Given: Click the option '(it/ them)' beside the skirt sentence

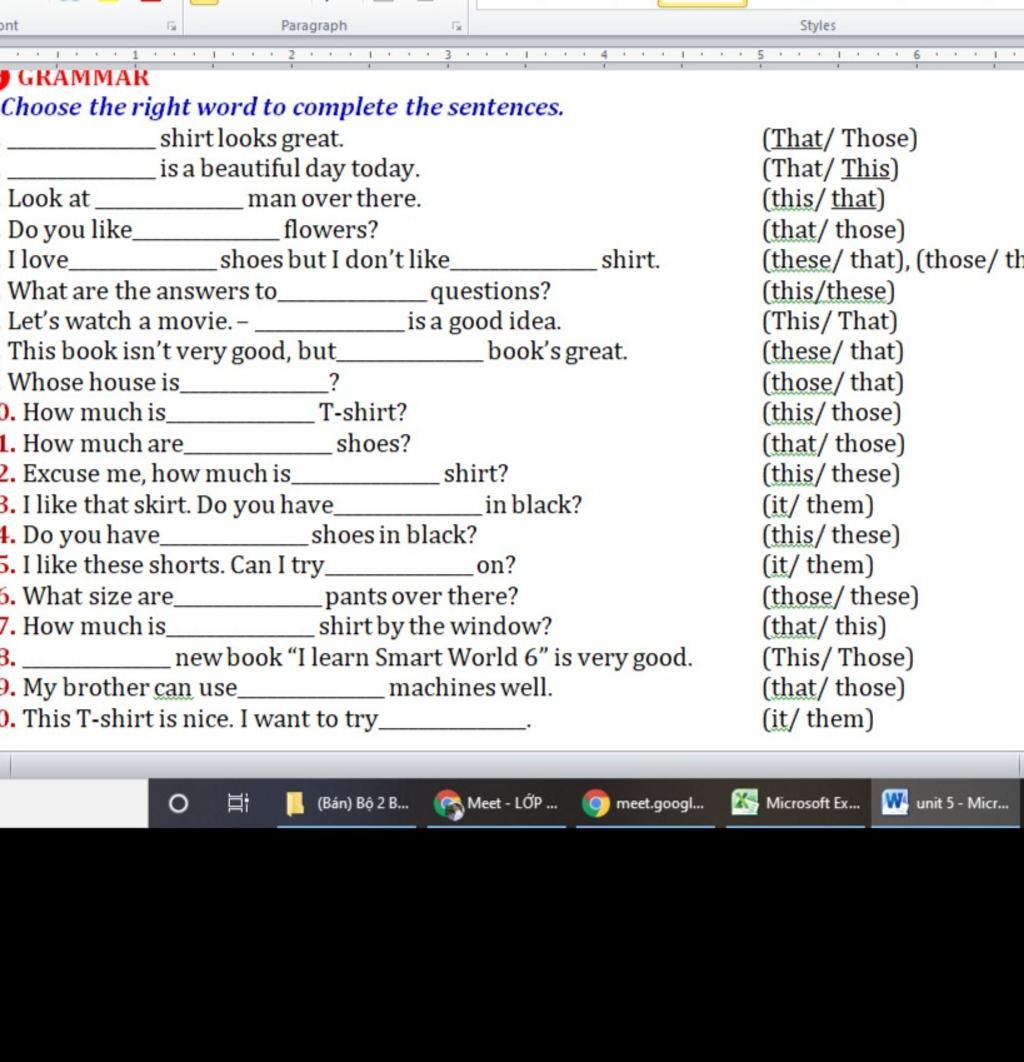Looking at the screenshot, I should tap(818, 505).
